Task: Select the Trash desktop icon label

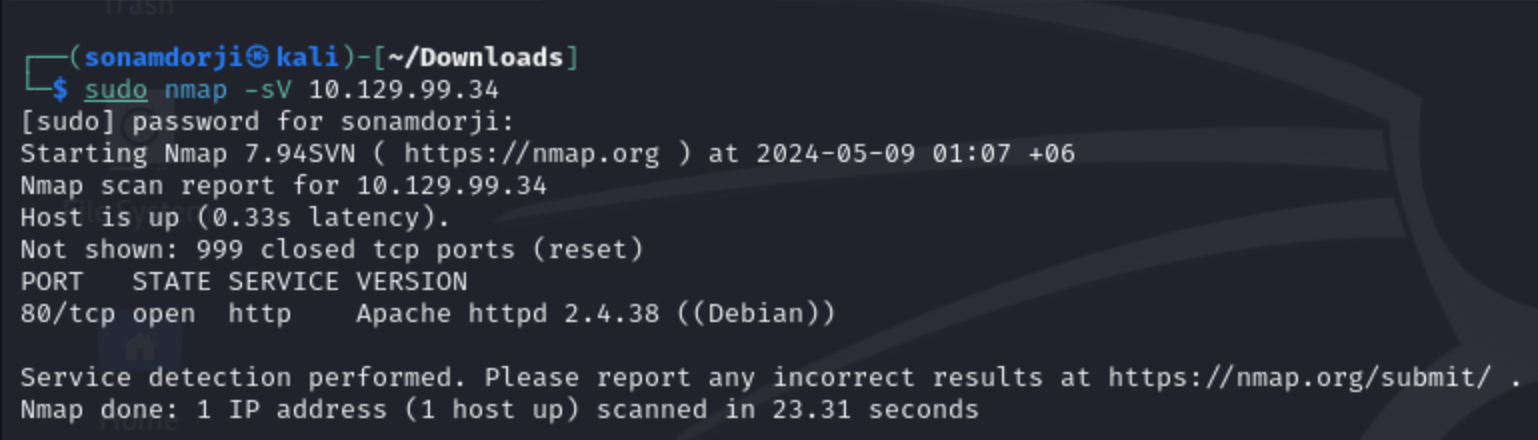Action: 137,8
